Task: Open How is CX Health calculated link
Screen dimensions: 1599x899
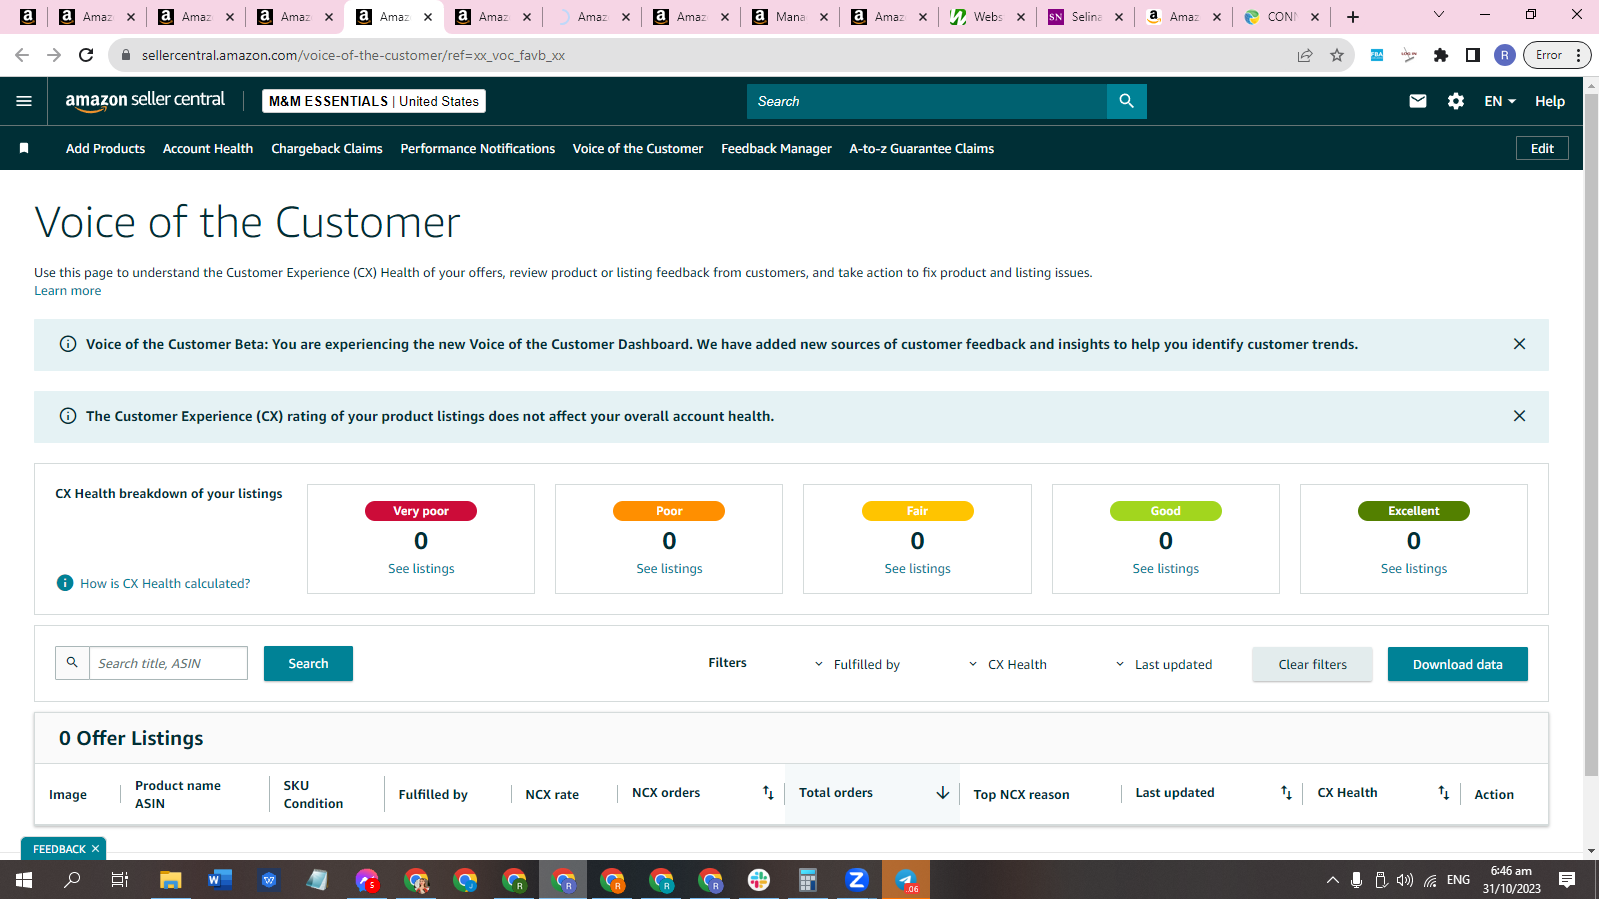Action: click(x=165, y=583)
